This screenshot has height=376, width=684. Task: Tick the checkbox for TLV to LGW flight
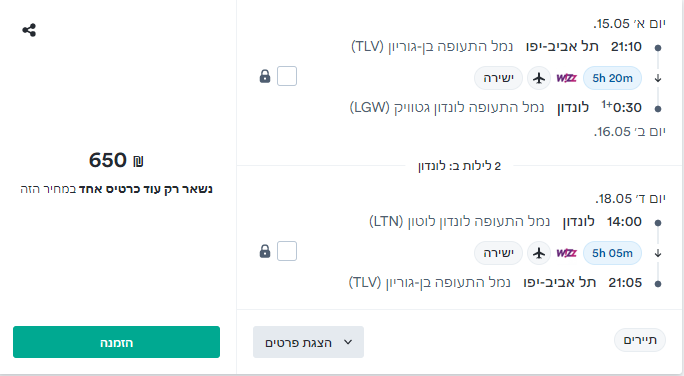point(287,76)
